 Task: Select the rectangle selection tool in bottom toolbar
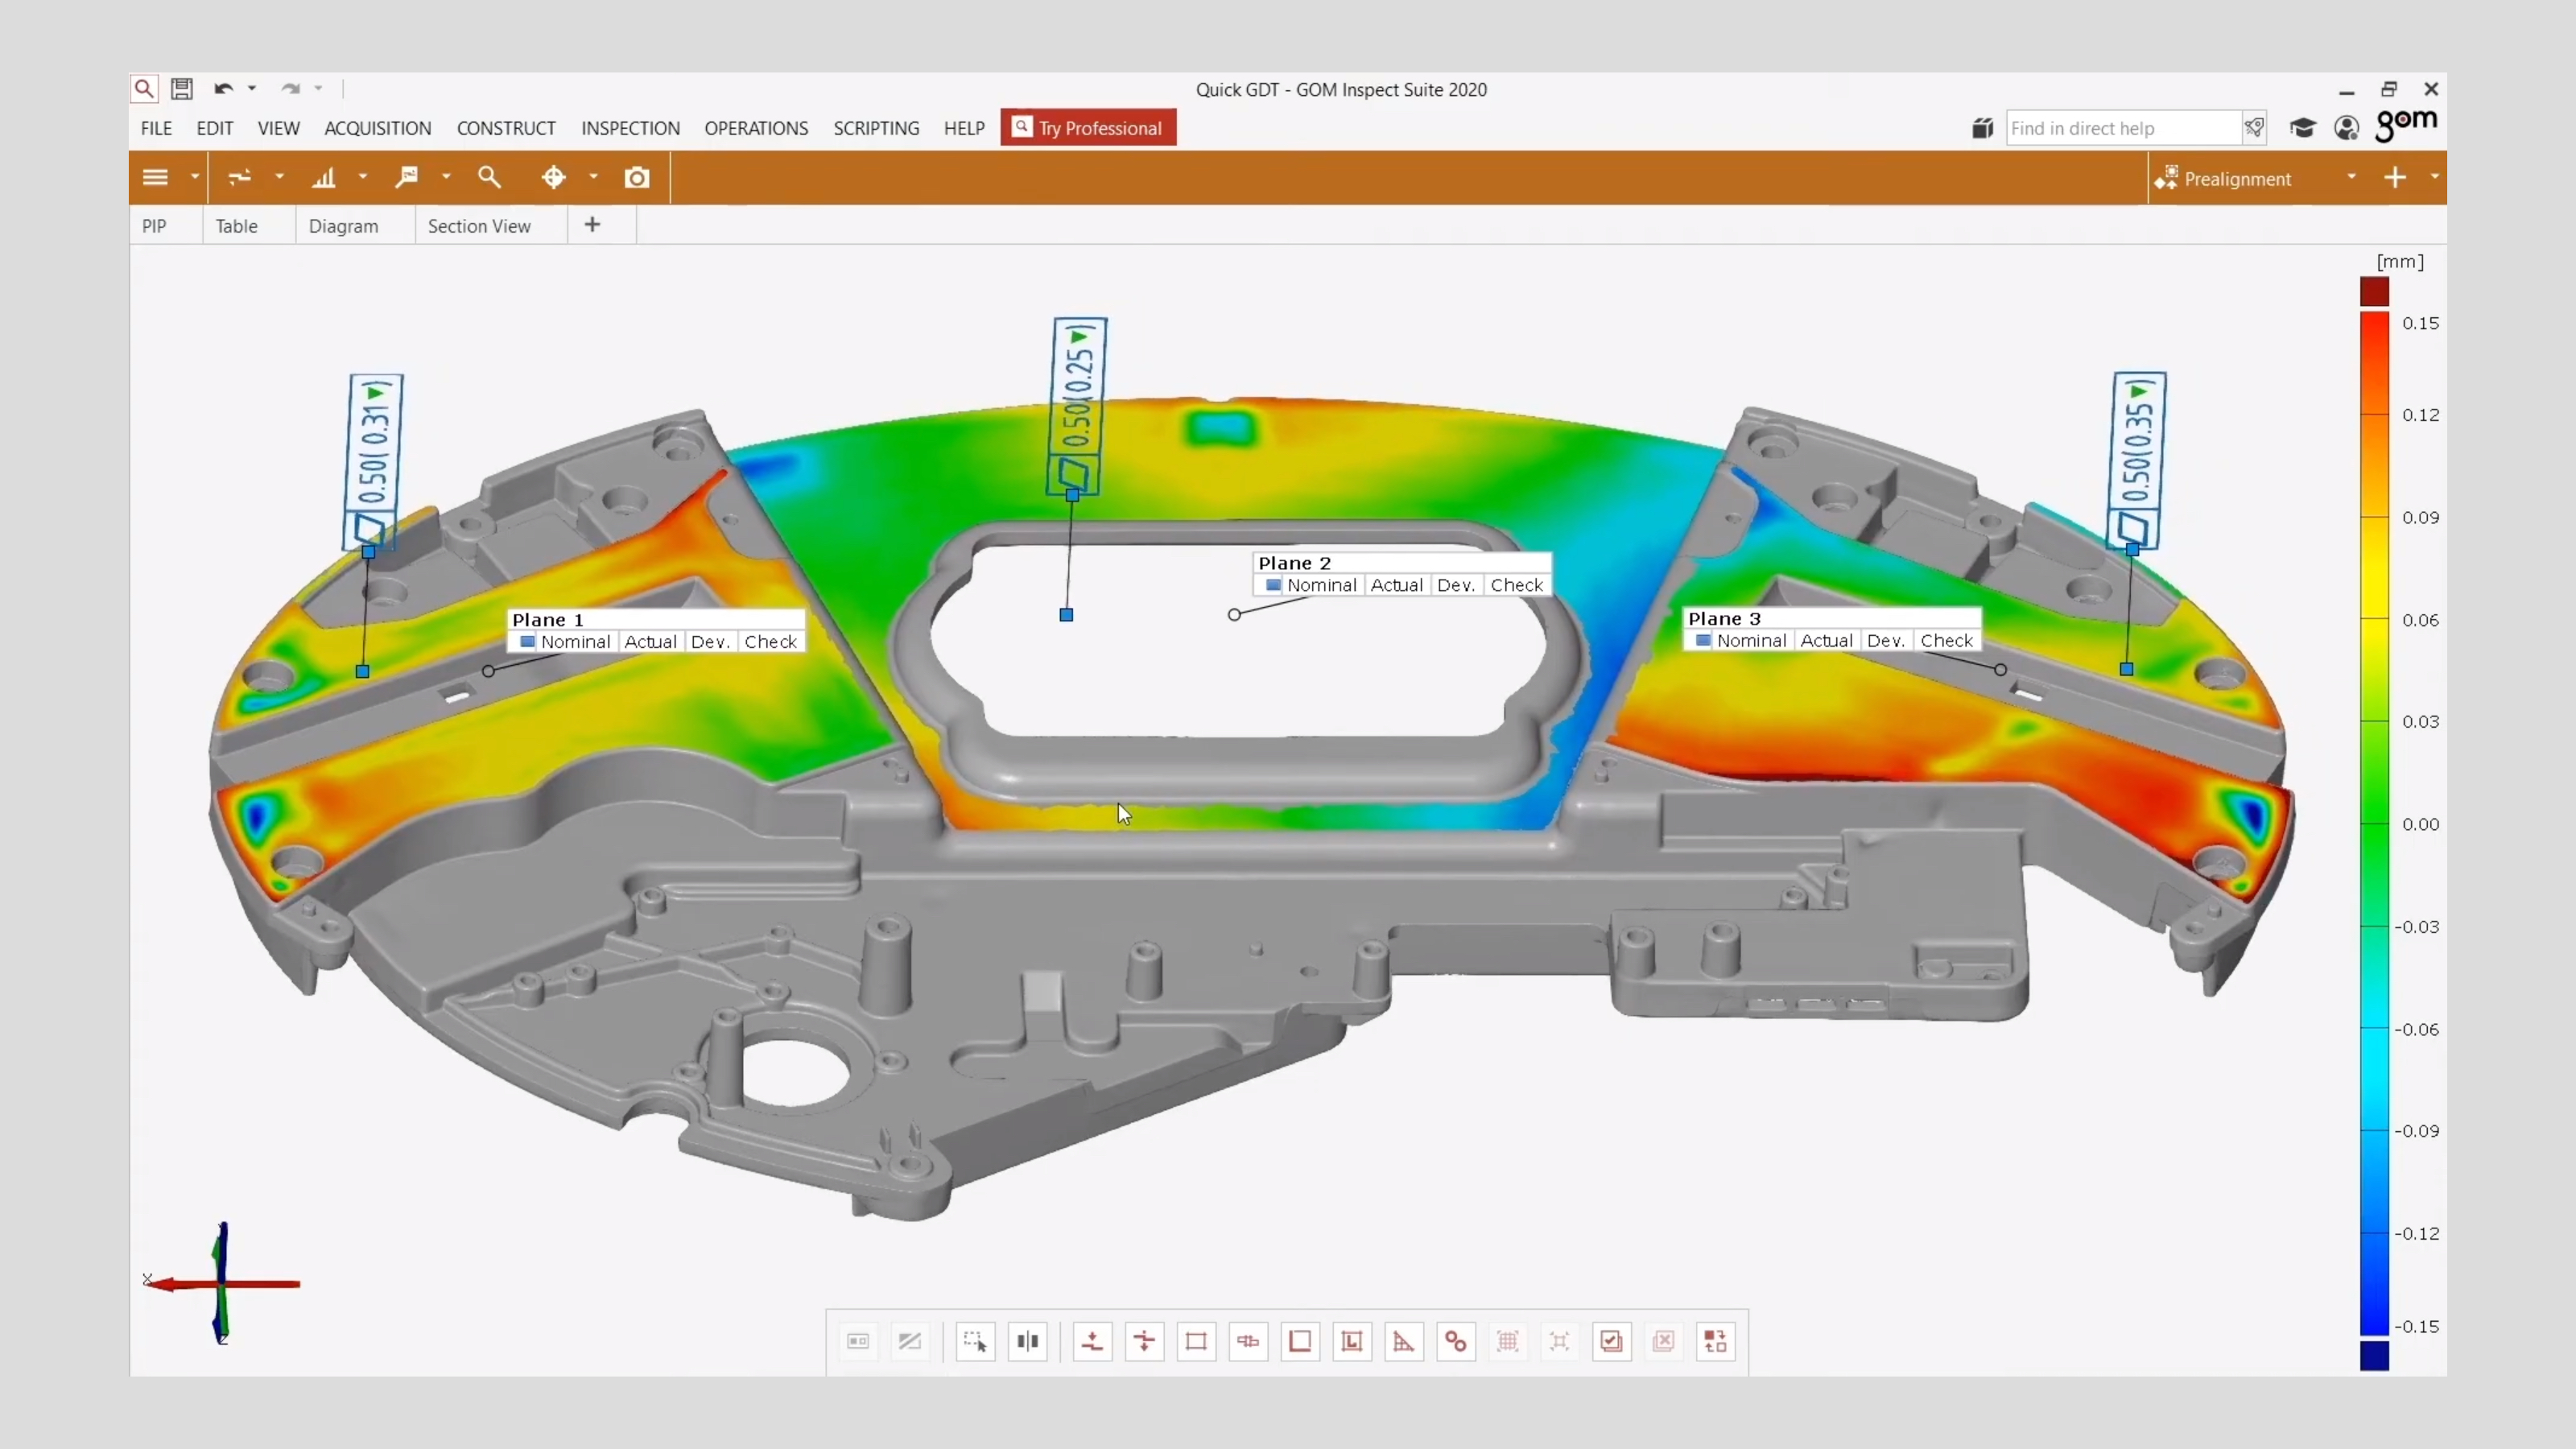click(x=975, y=1341)
